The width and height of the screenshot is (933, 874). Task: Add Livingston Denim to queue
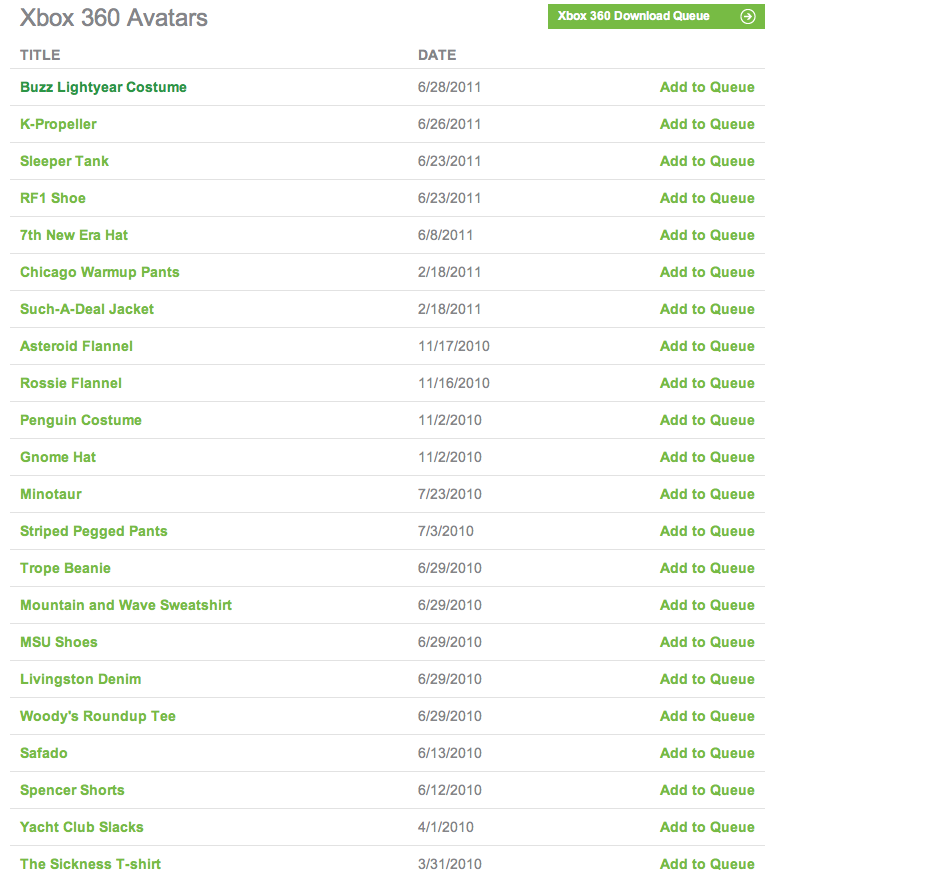[707, 679]
